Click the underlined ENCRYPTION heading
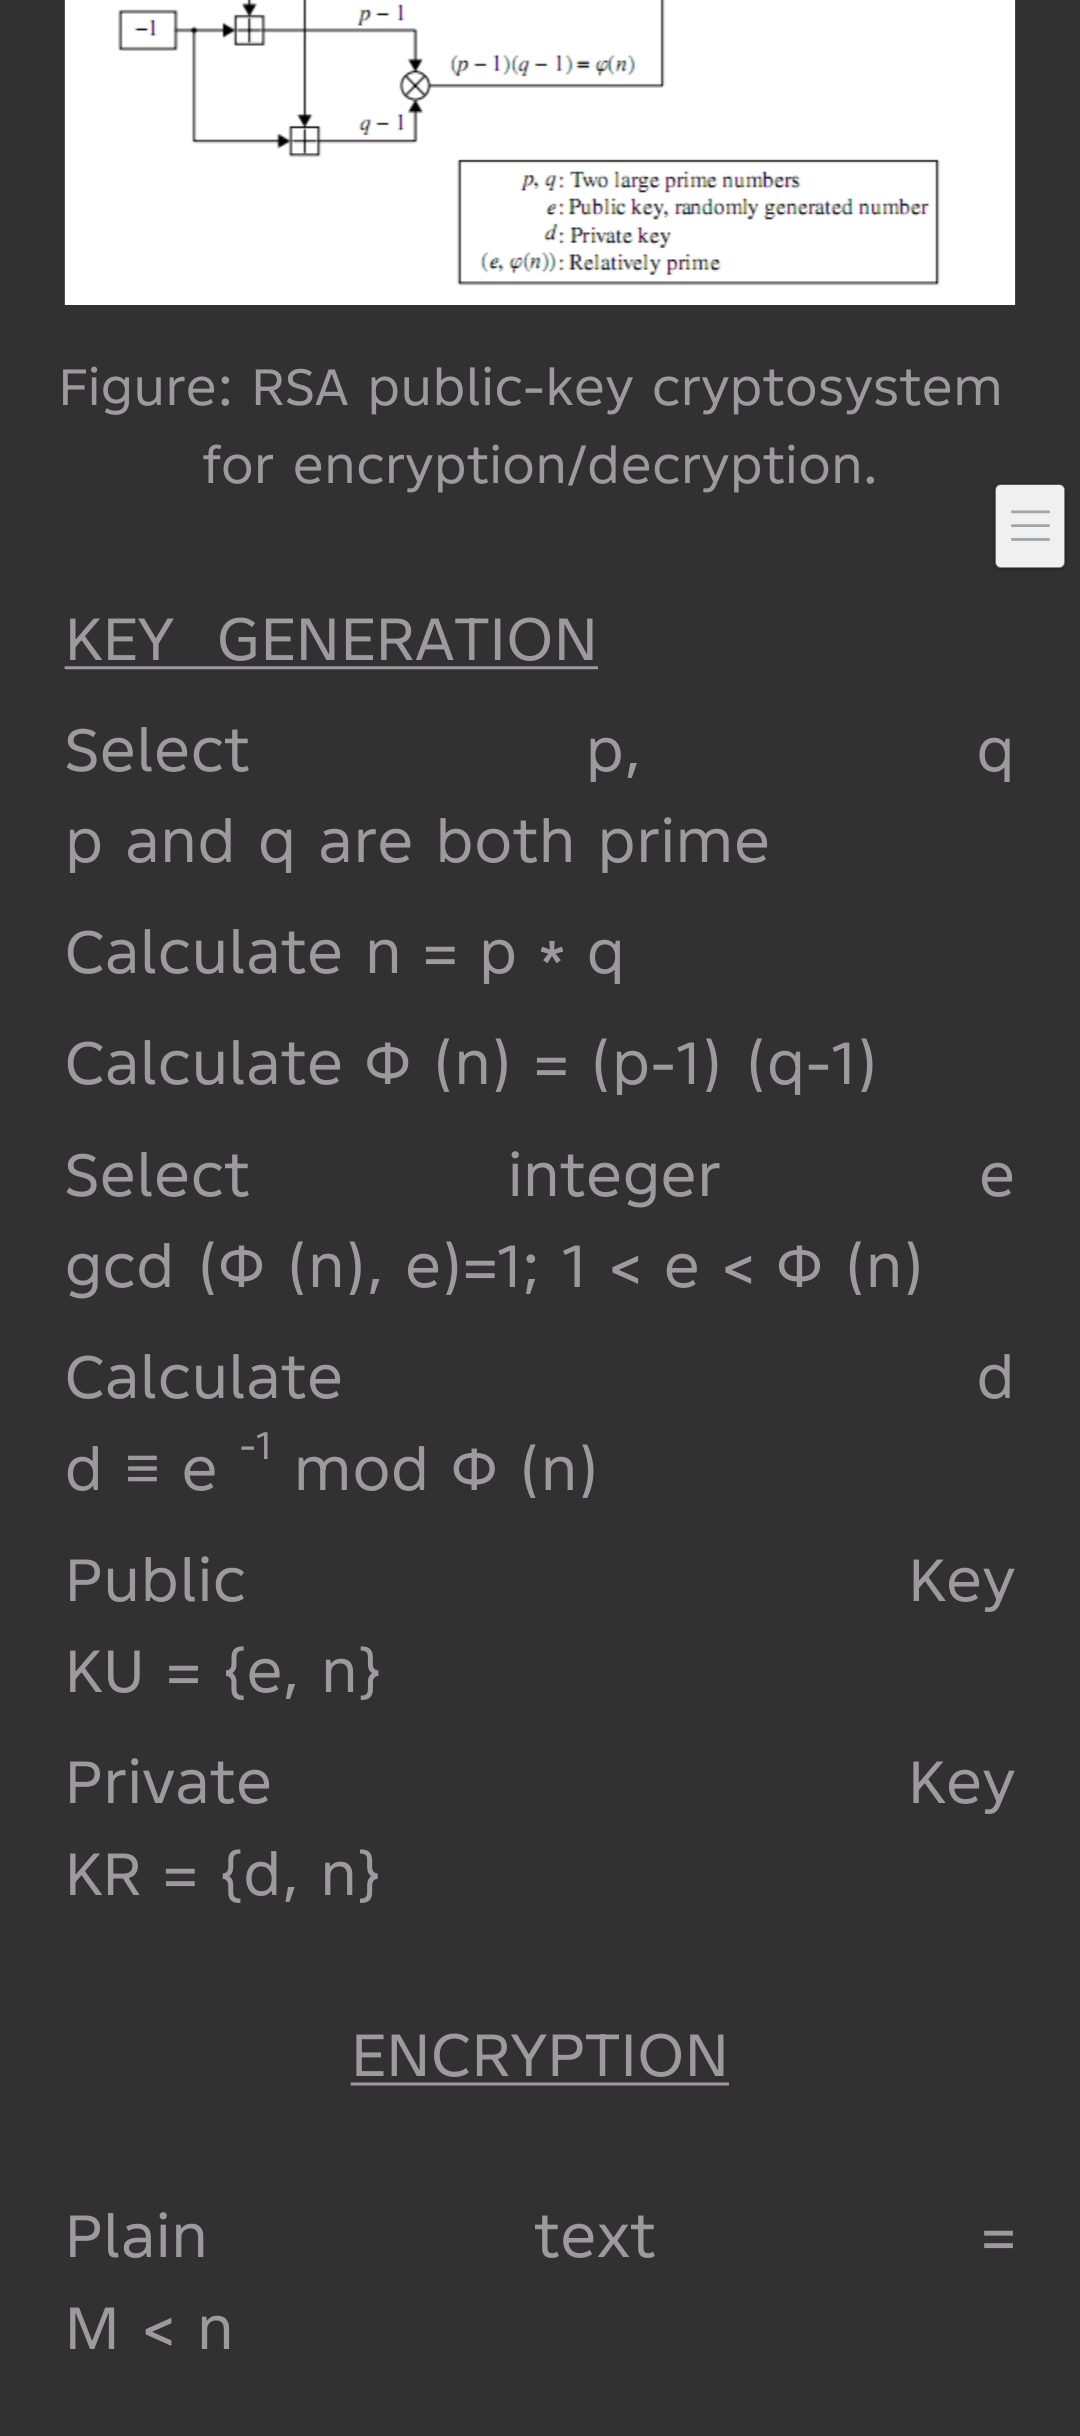This screenshot has height=2436, width=1080. pos(540,2056)
